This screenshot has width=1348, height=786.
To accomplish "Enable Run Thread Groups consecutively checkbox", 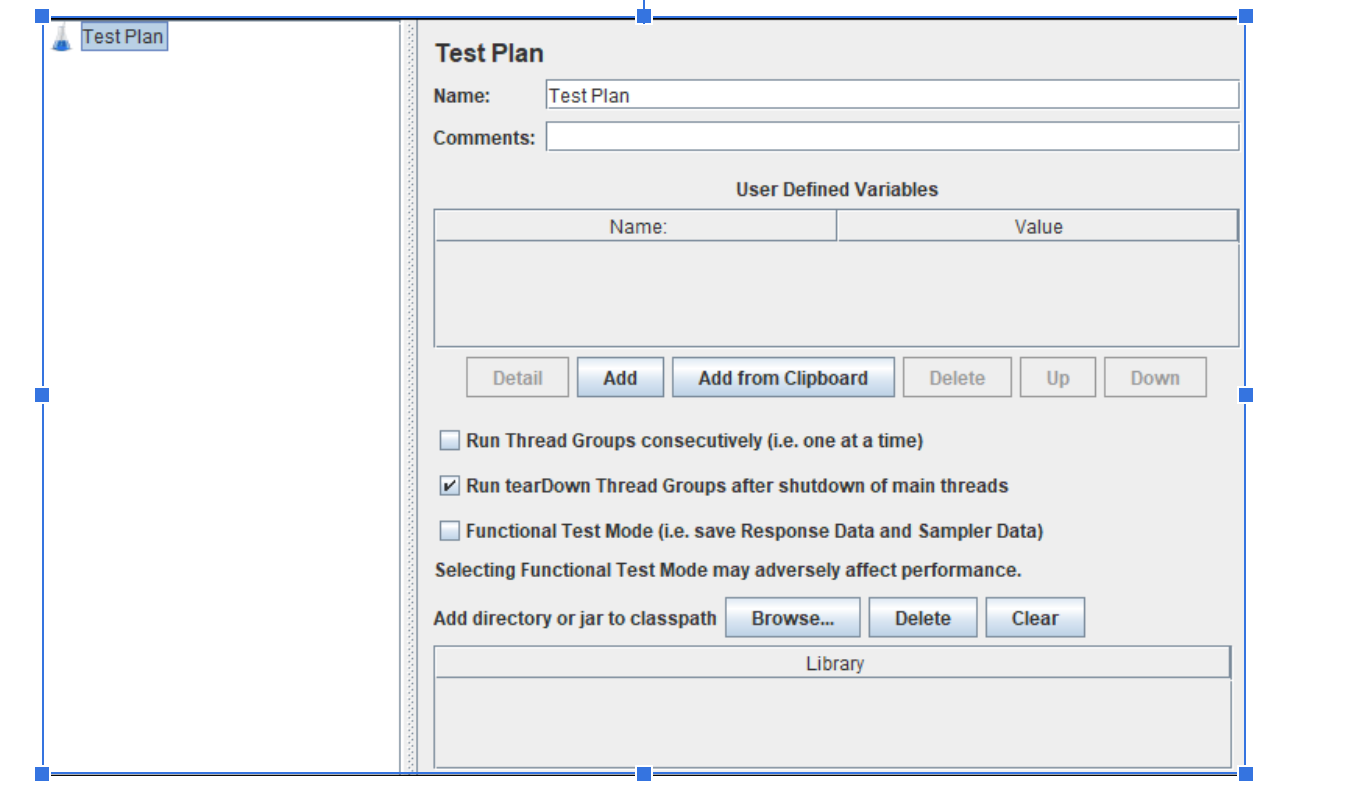I will 450,440.
